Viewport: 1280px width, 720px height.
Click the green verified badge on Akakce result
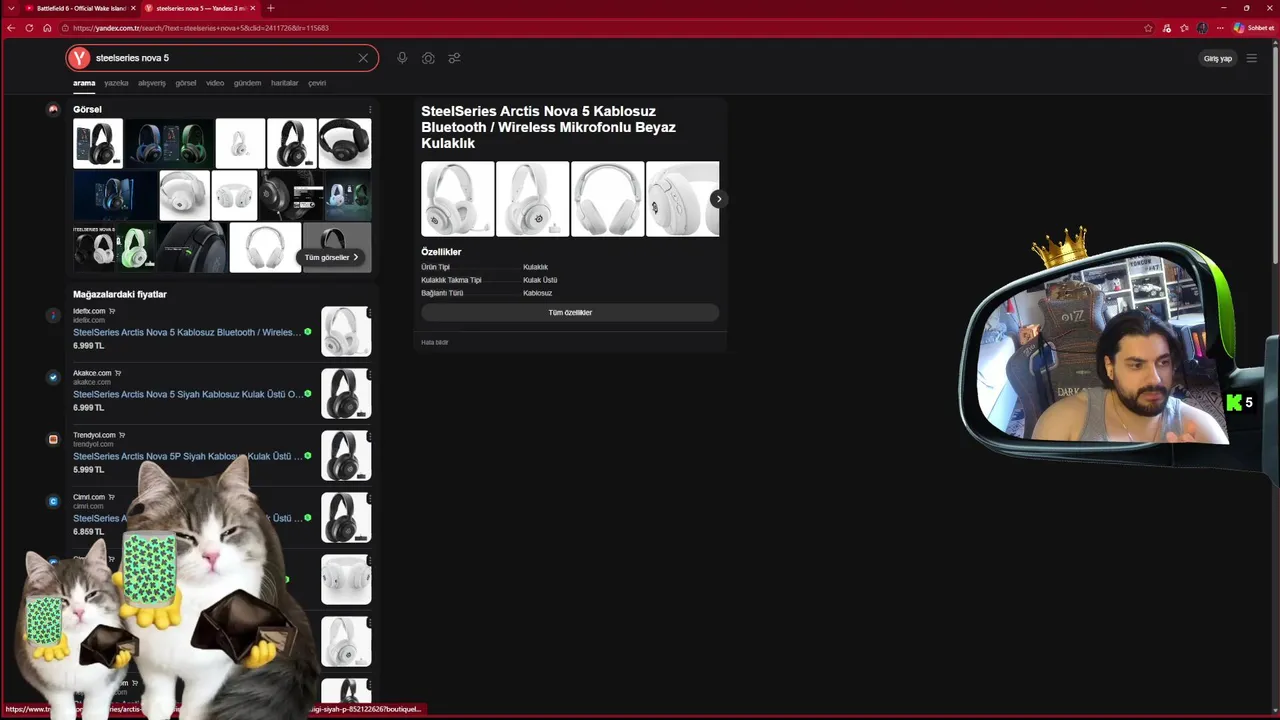point(308,394)
